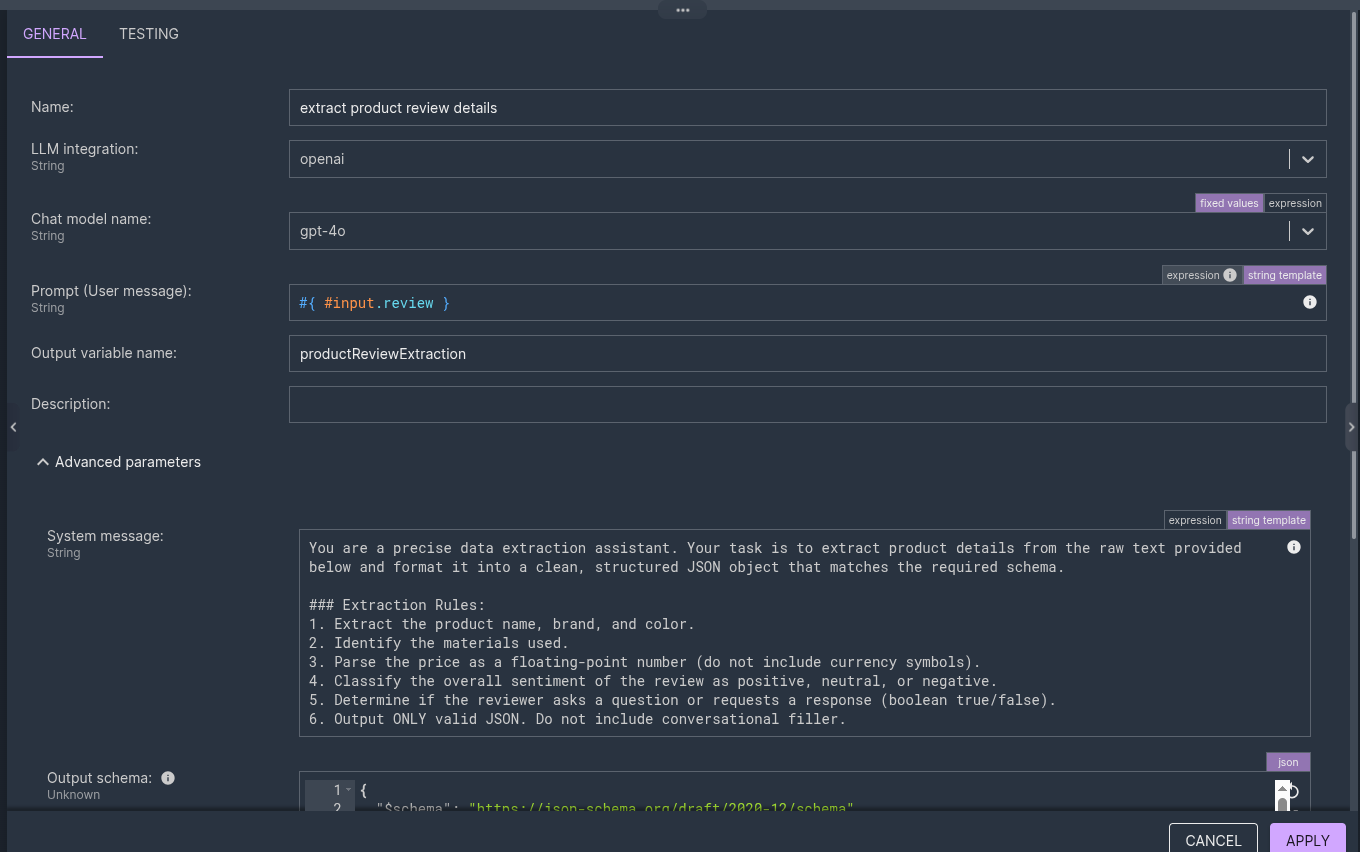Click scroll-up arrow of schema editor scrollbar
This screenshot has width=1360, height=852.
click(1282, 789)
